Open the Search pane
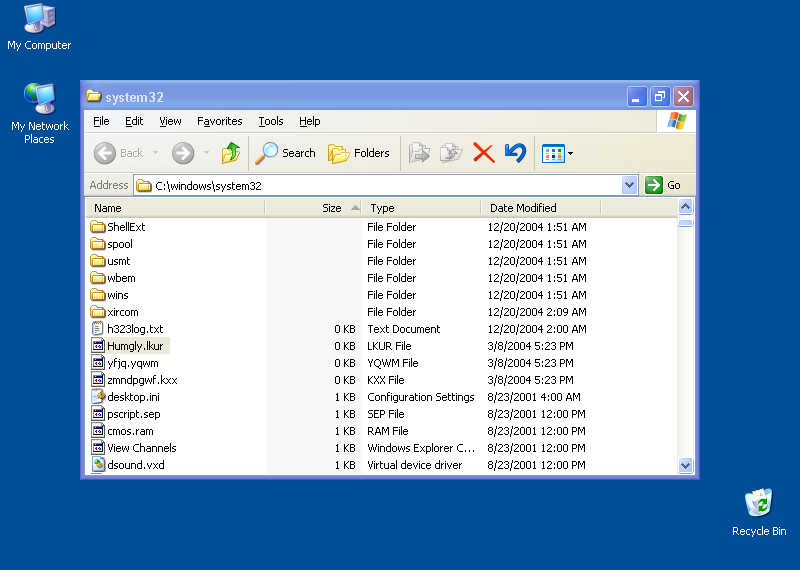This screenshot has width=800, height=570. pyautogui.click(x=285, y=153)
